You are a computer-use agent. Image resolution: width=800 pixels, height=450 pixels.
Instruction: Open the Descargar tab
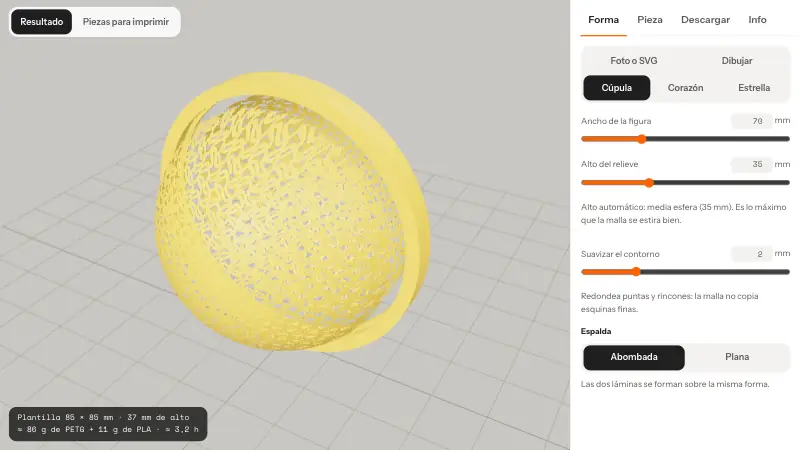pos(706,20)
